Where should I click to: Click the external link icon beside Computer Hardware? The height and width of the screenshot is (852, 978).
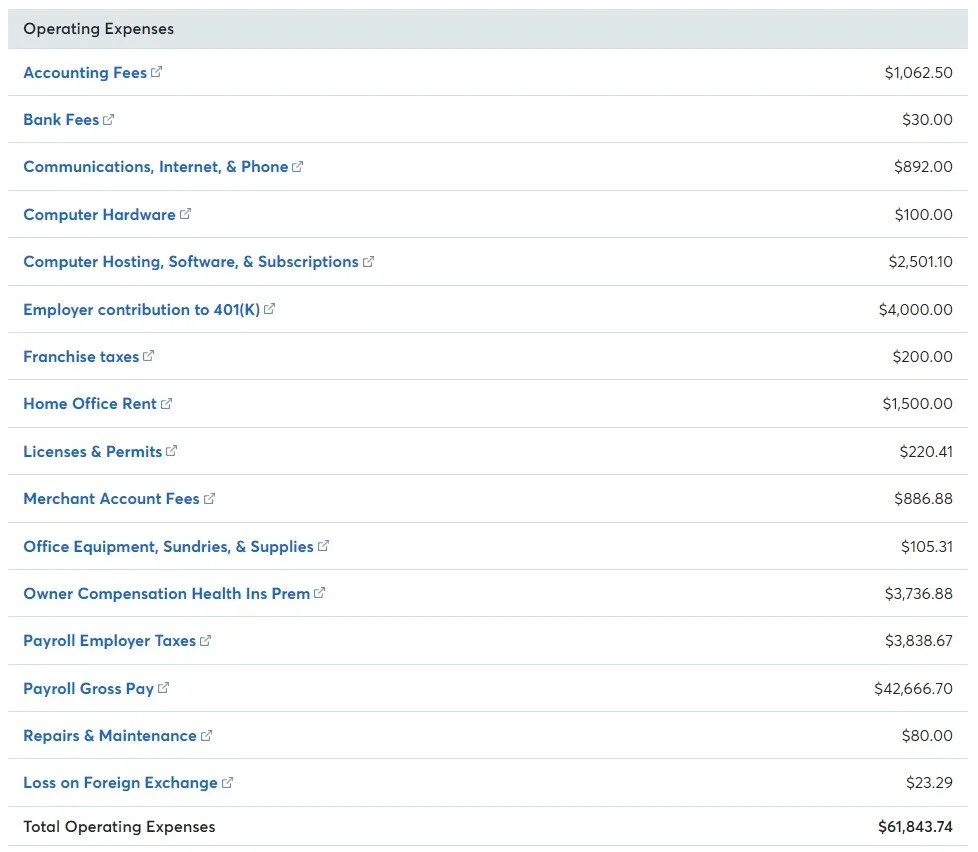coord(185,214)
